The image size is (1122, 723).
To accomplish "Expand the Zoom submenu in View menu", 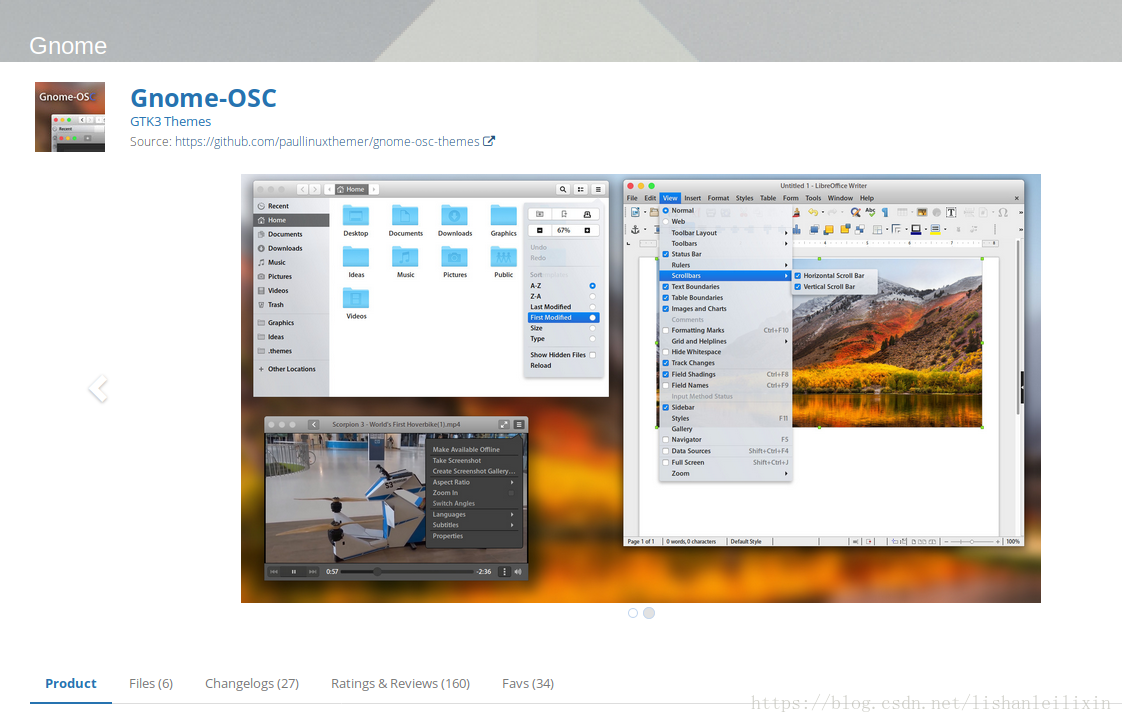I will point(725,474).
